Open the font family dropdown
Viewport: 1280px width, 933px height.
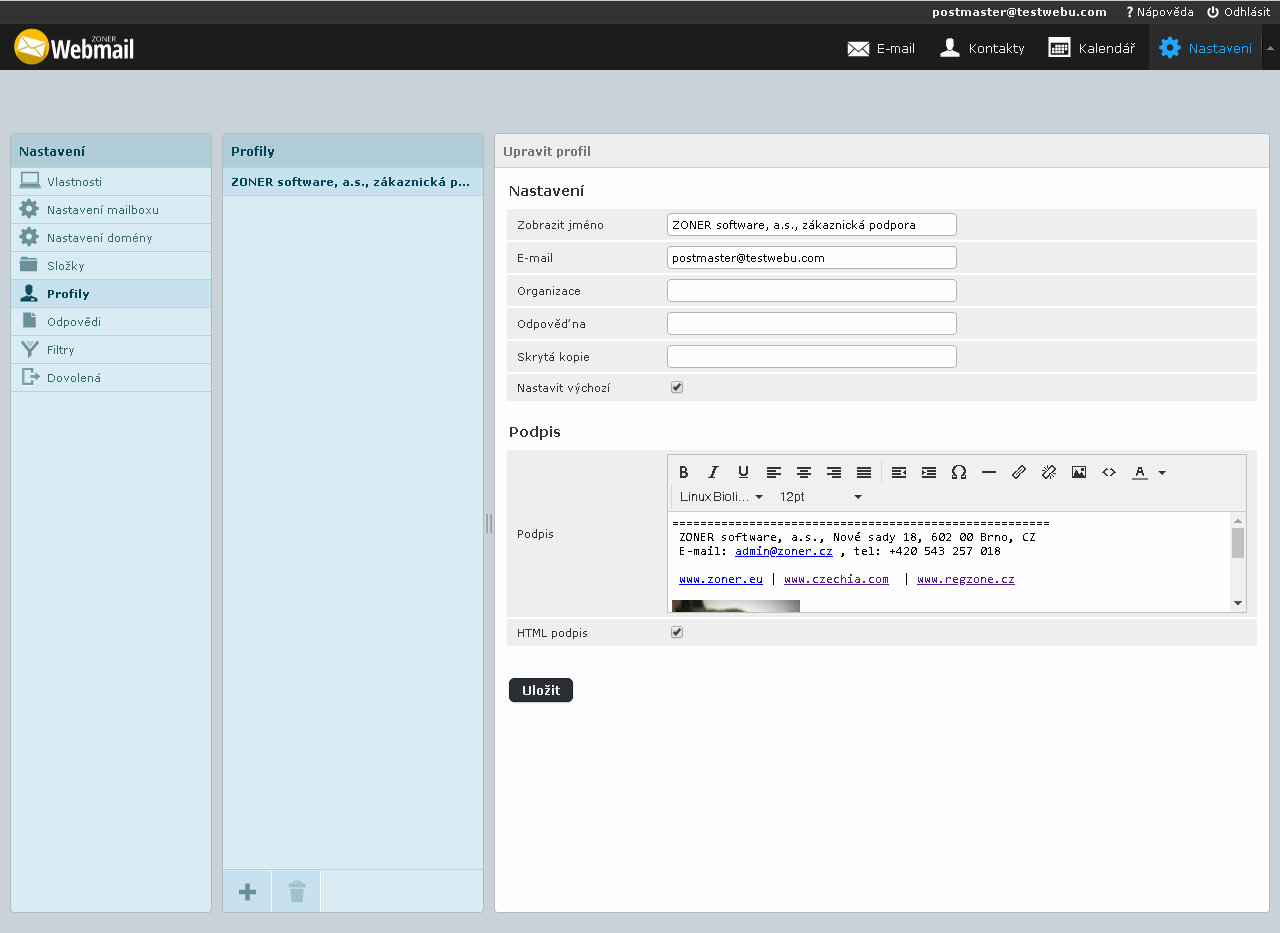[721, 497]
